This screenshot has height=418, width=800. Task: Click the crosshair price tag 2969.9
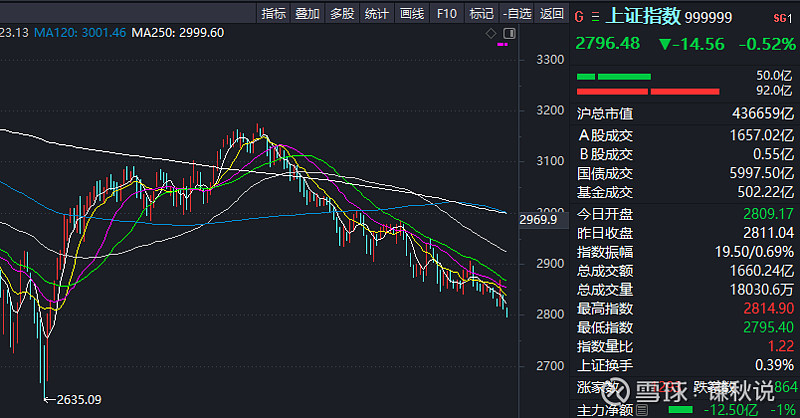(x=538, y=219)
